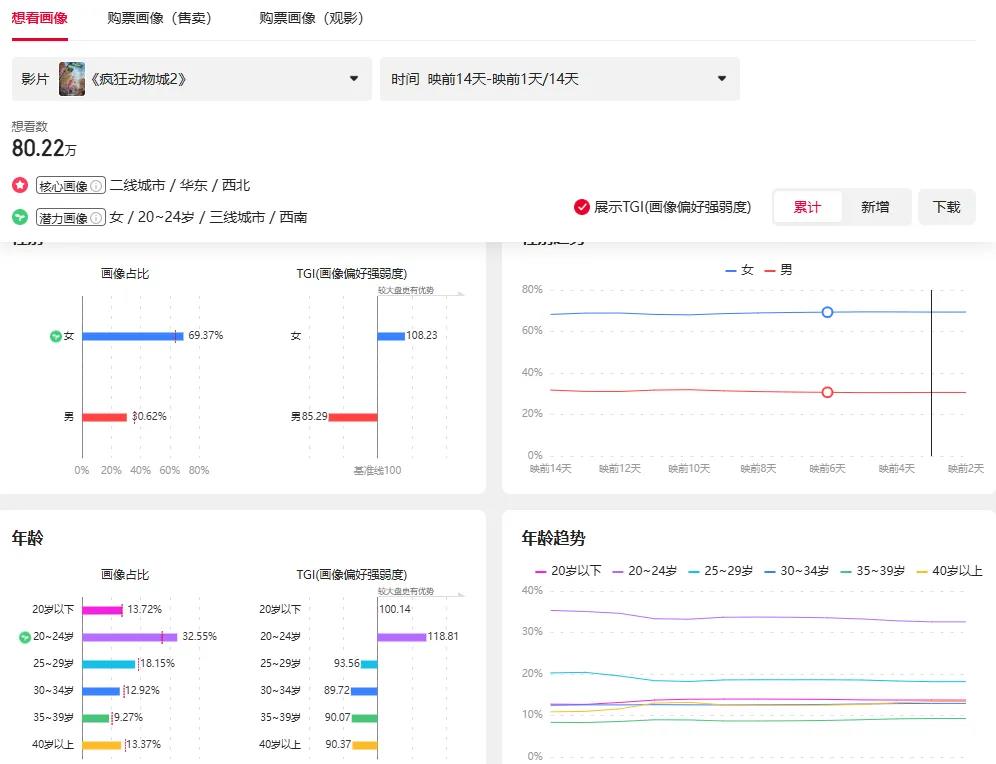Switch to 购票画像（售卖） tab
Viewport: 996px width, 764px height.
(161, 17)
